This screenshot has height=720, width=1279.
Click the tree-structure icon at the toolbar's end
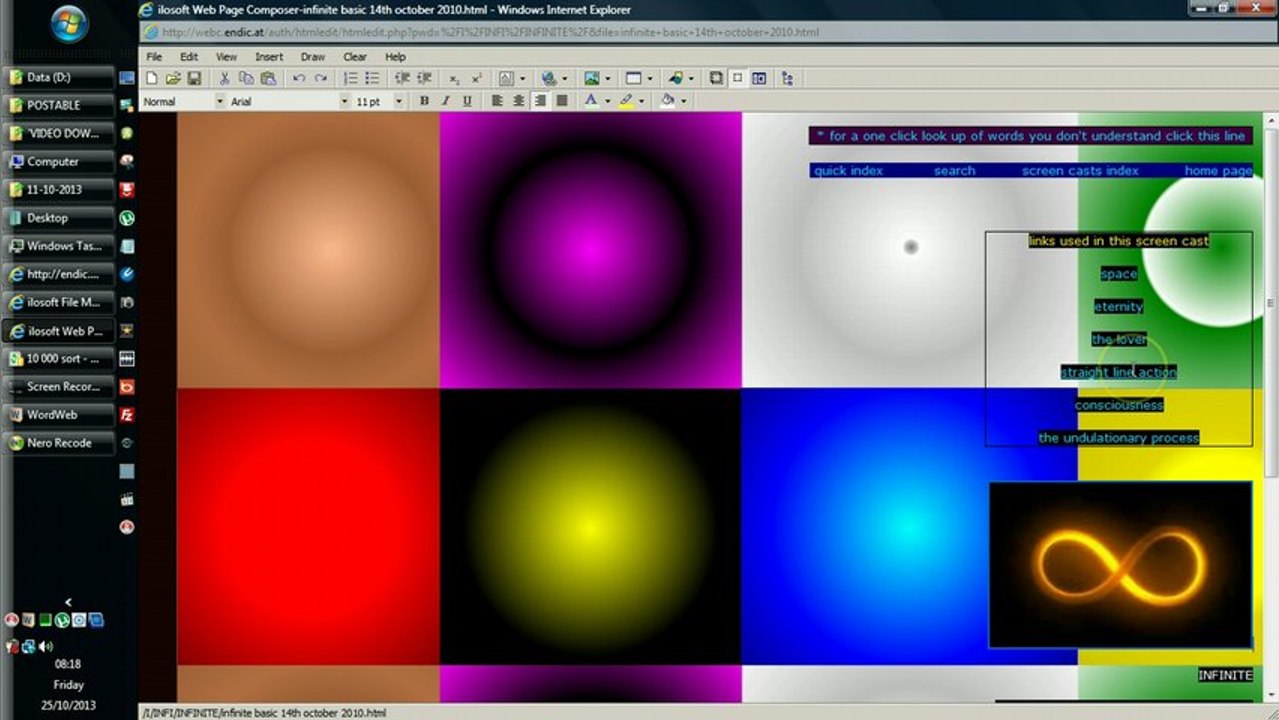pos(787,78)
